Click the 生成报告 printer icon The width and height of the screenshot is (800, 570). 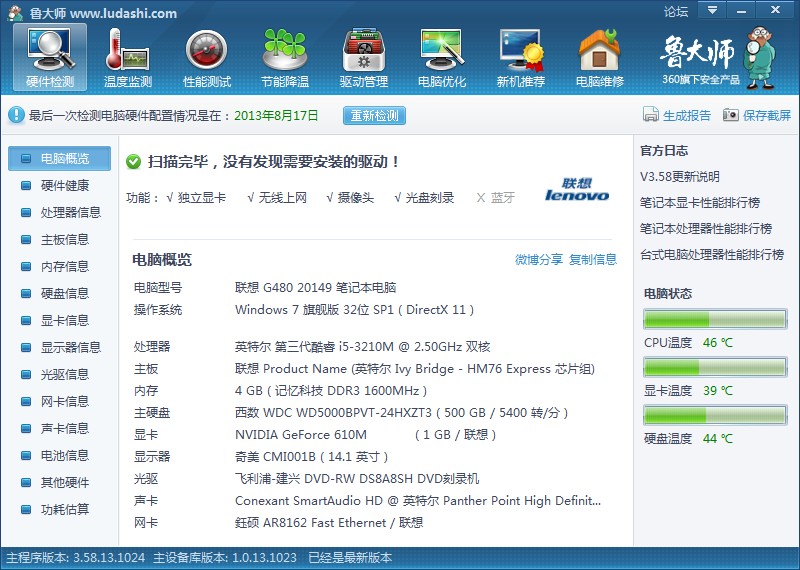click(651, 115)
